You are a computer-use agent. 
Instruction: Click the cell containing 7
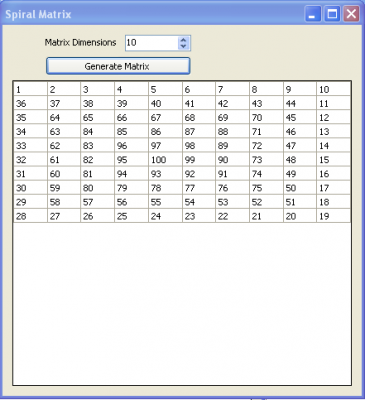233,89
